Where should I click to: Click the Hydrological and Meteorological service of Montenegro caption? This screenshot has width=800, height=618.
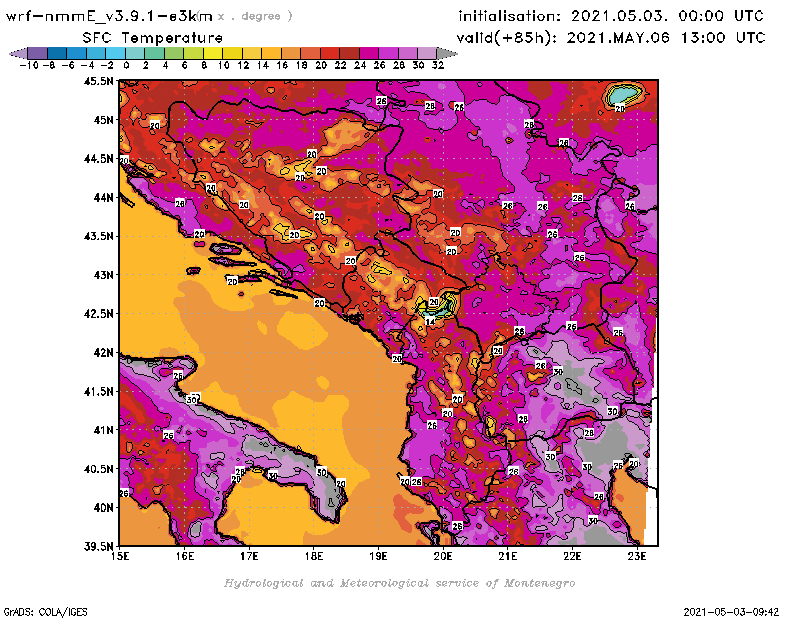pyautogui.click(x=399, y=583)
